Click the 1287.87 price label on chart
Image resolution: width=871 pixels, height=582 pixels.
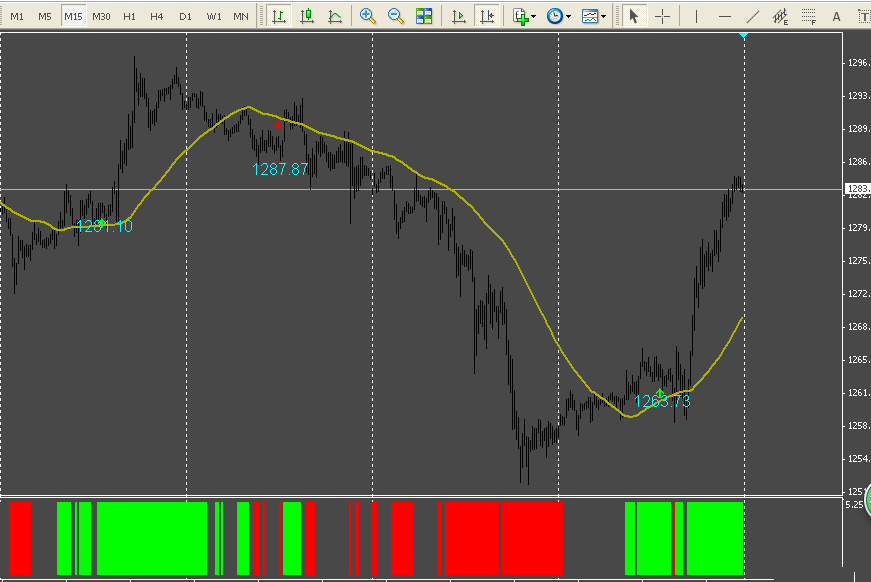pyautogui.click(x=281, y=170)
